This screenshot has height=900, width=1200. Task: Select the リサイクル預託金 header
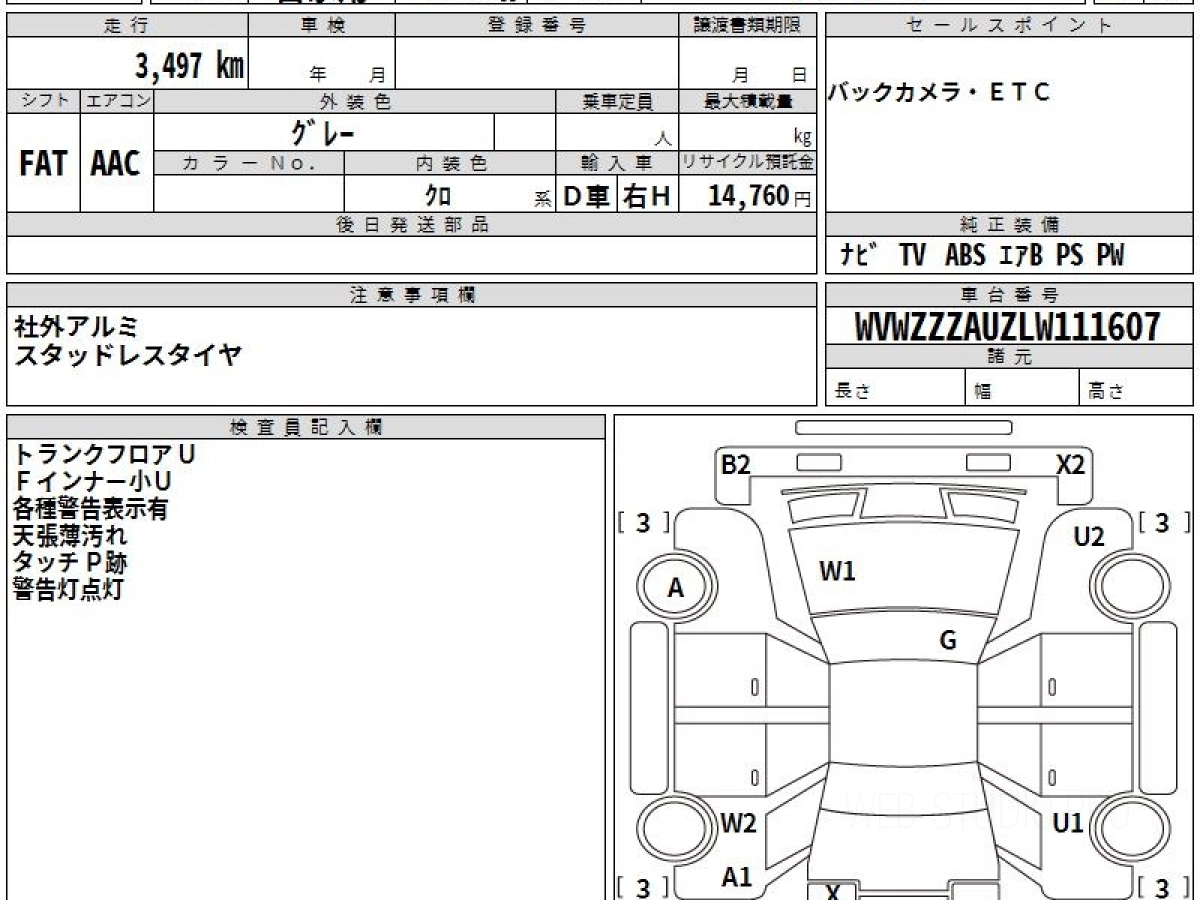748,163
